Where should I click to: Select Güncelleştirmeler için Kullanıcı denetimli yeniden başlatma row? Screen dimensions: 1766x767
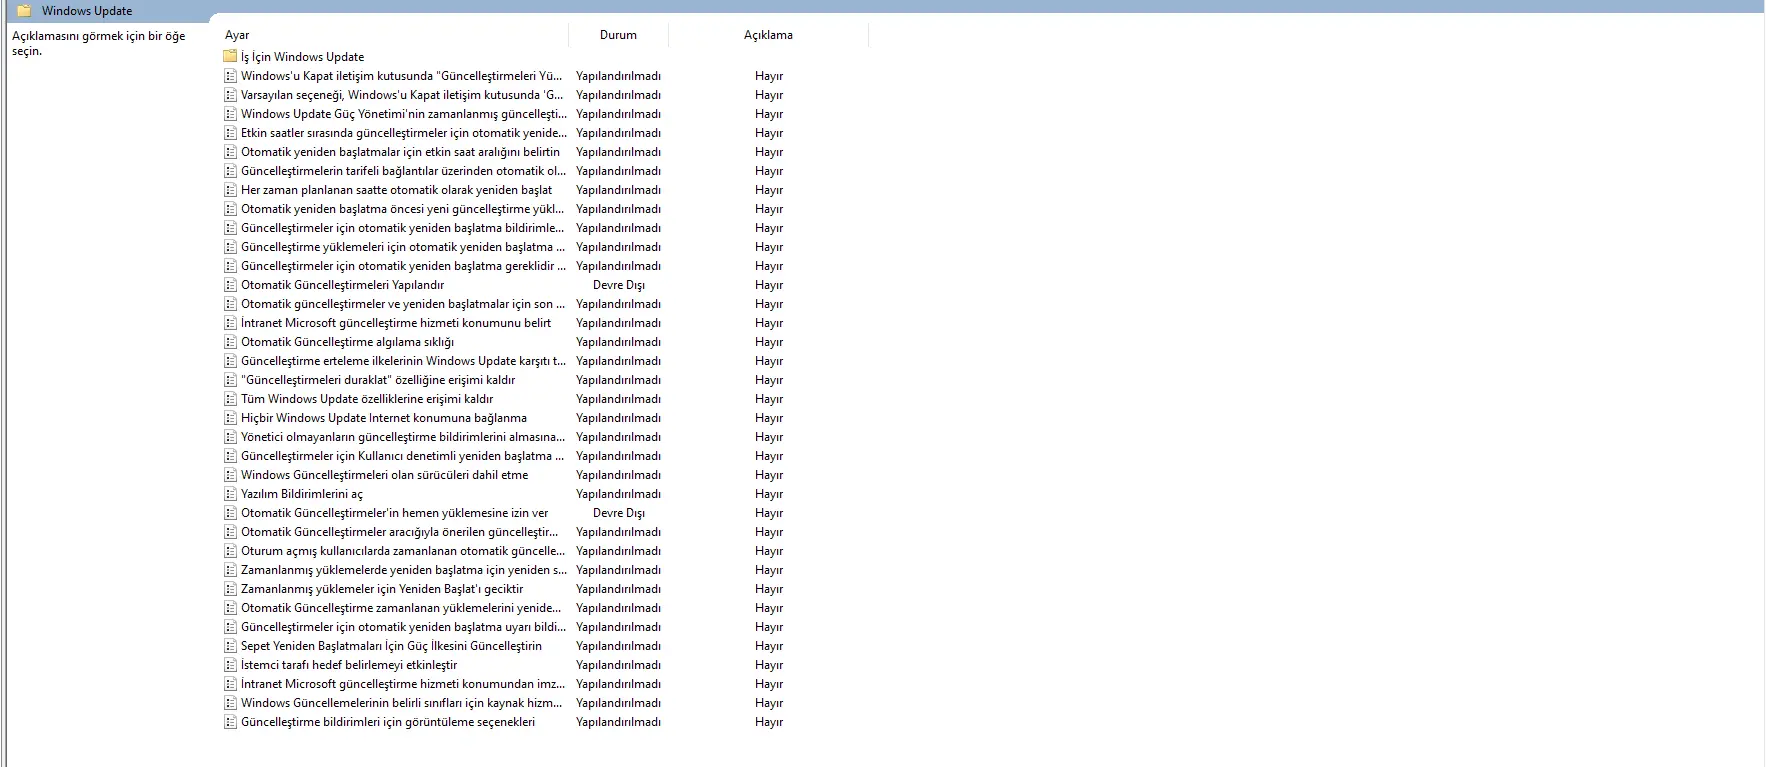tap(402, 456)
